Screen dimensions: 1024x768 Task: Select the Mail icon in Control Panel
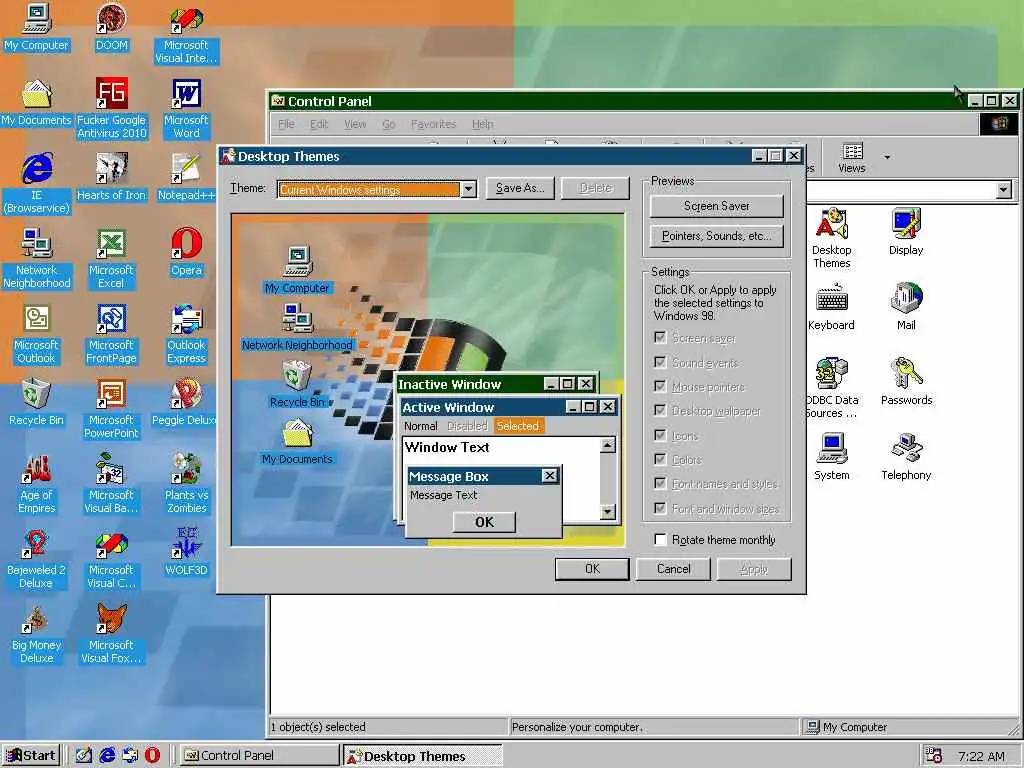tap(906, 307)
